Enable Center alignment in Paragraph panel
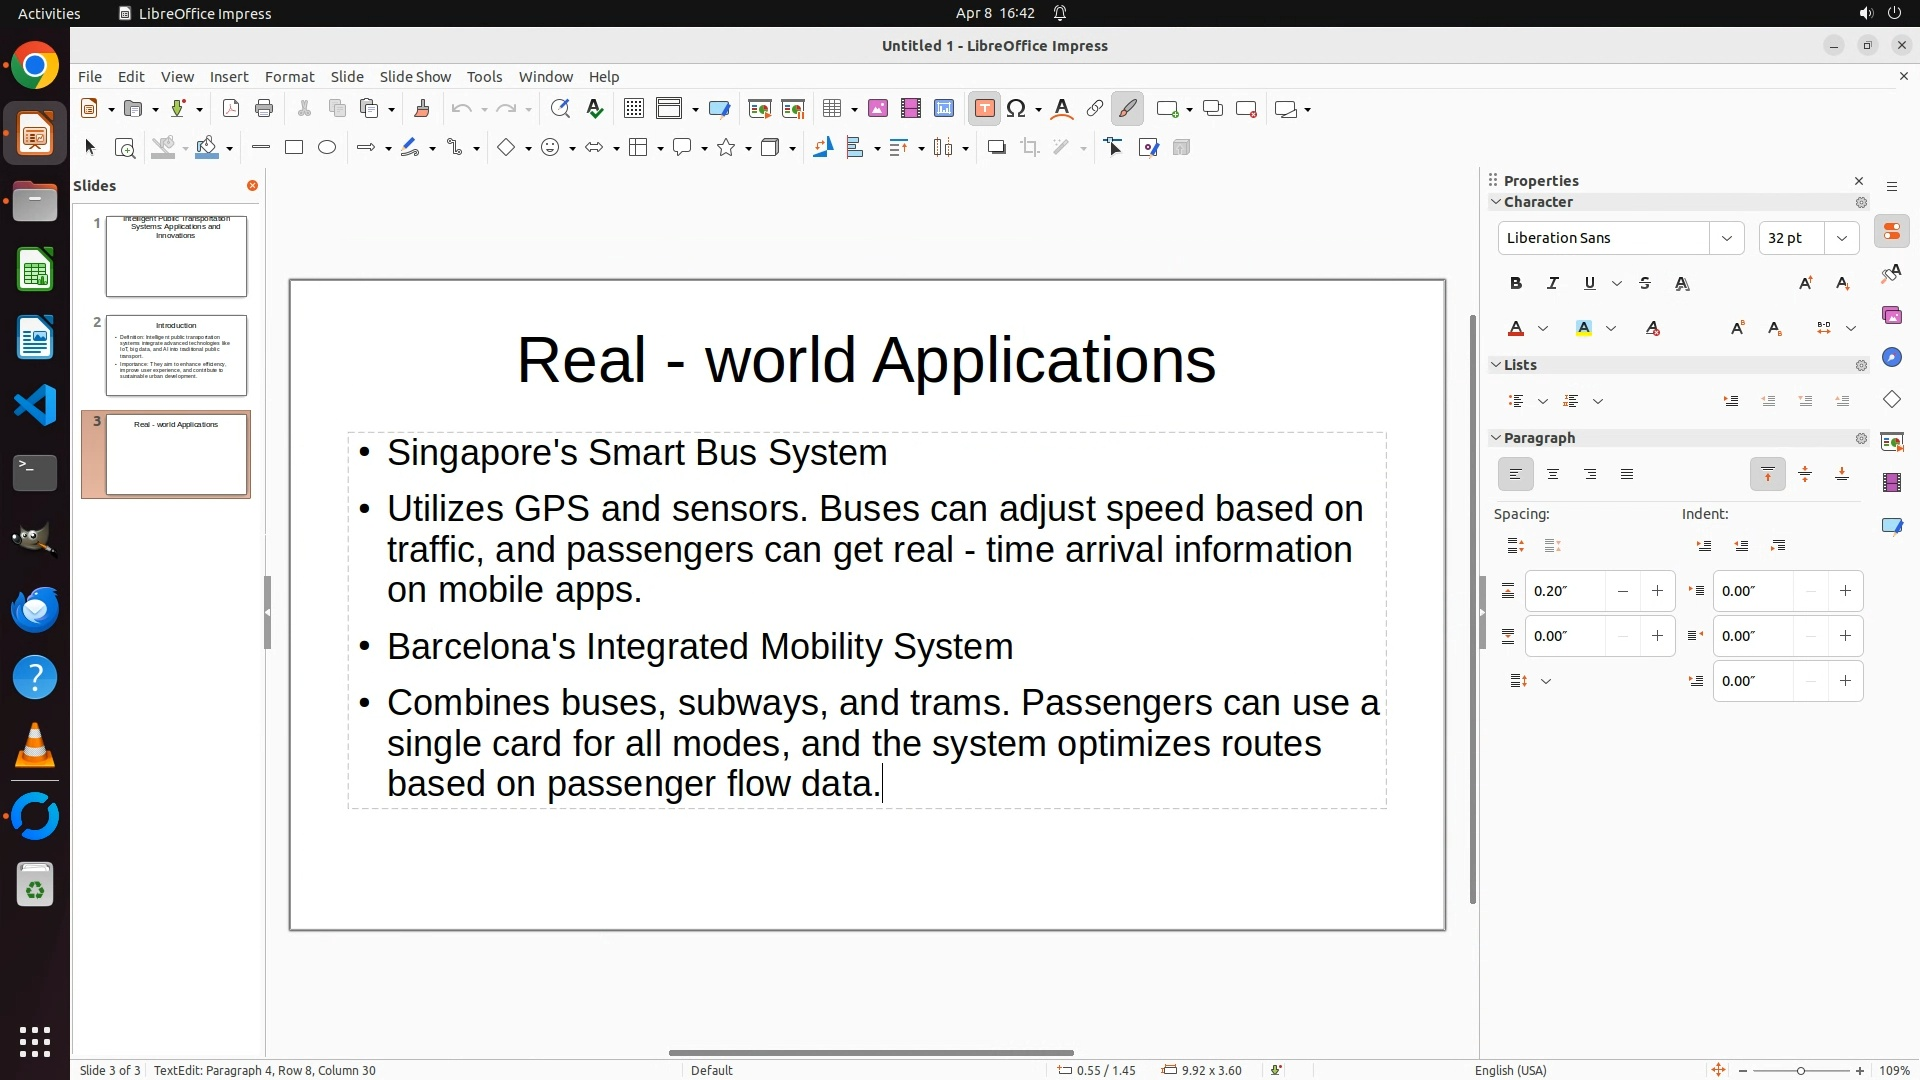The height and width of the screenshot is (1080, 1920). (1553, 475)
